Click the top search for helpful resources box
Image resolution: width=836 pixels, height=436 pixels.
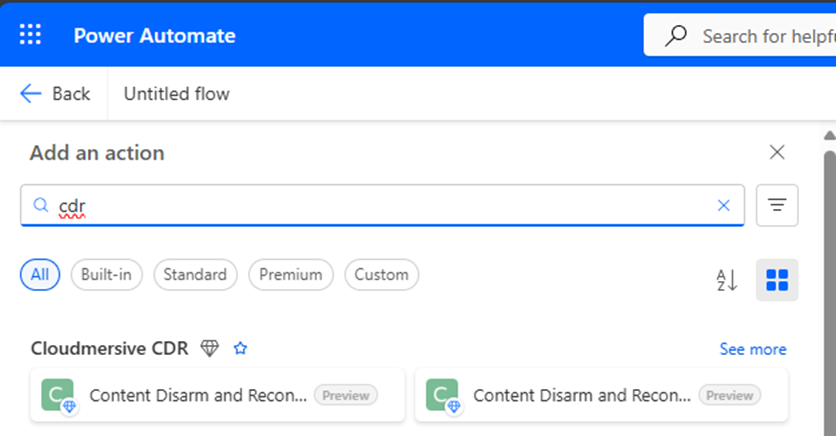[760, 36]
